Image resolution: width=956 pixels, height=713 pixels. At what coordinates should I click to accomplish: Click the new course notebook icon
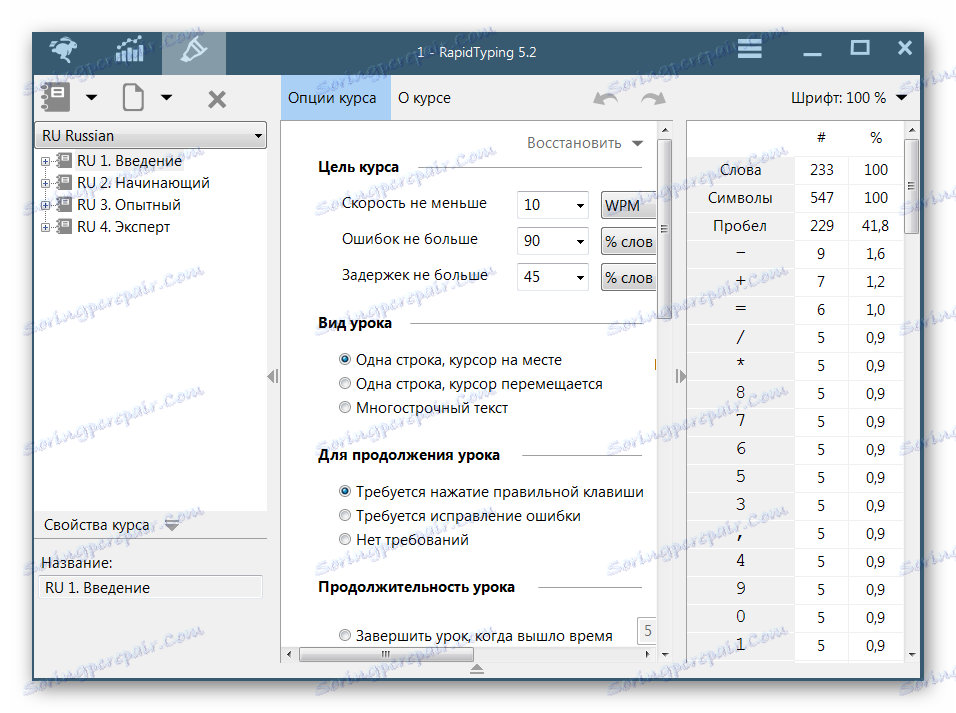point(55,98)
